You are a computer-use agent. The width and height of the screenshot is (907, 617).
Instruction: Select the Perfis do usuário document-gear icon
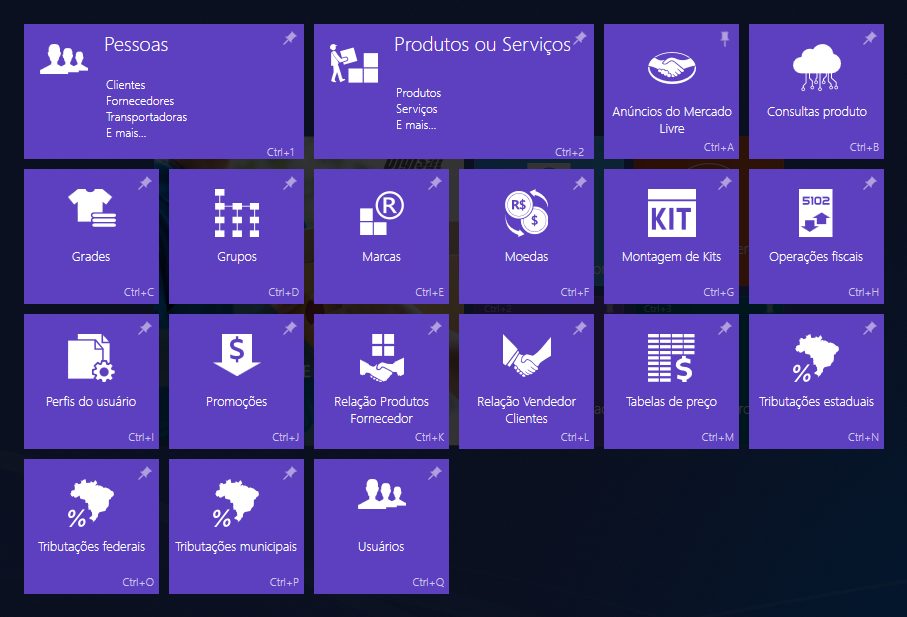pyautogui.click(x=91, y=358)
